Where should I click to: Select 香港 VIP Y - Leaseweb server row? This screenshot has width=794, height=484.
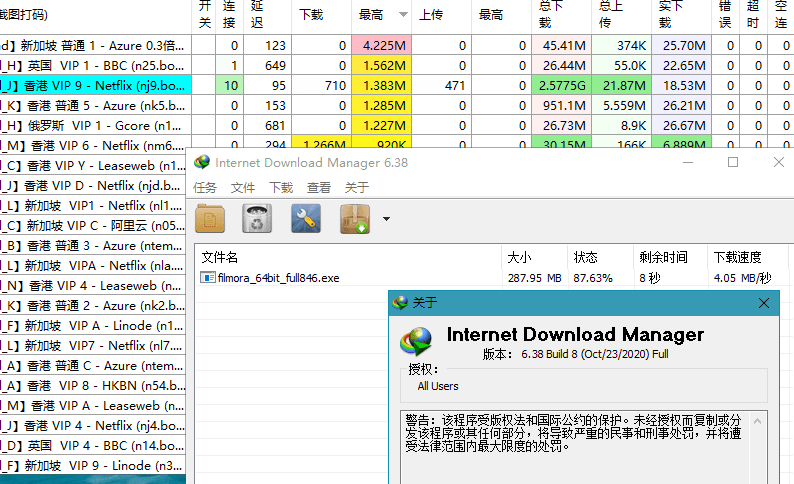[x=93, y=166]
